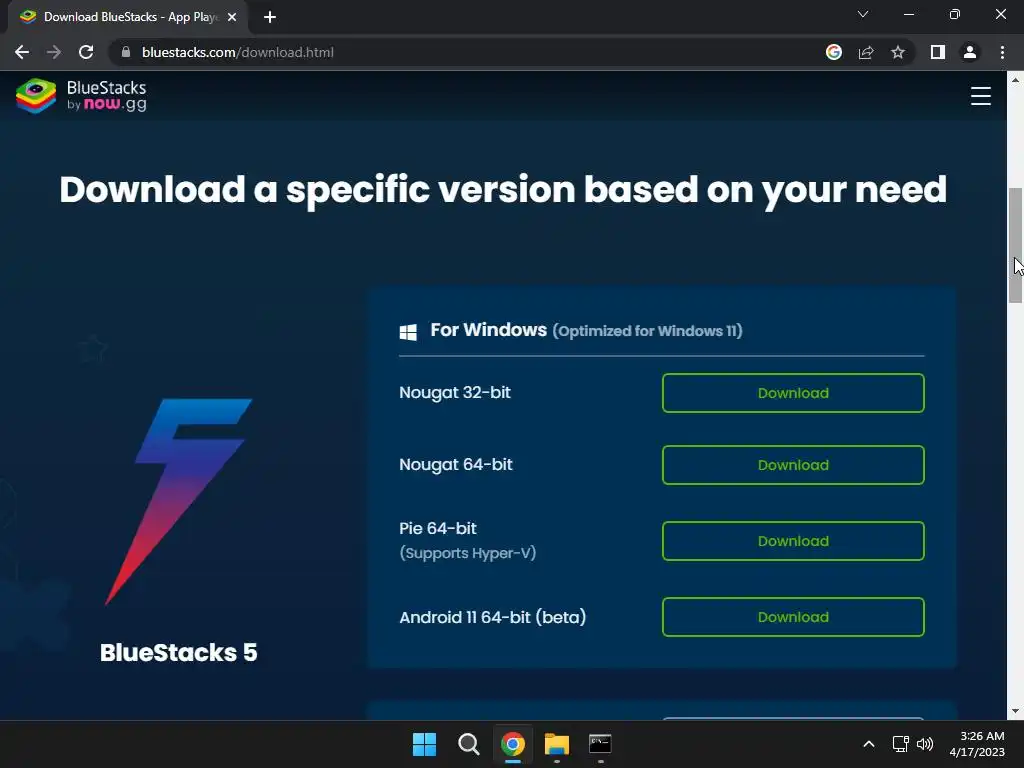Click the page vertical scrollbar thumb
1024x768 pixels.
tap(1015, 245)
